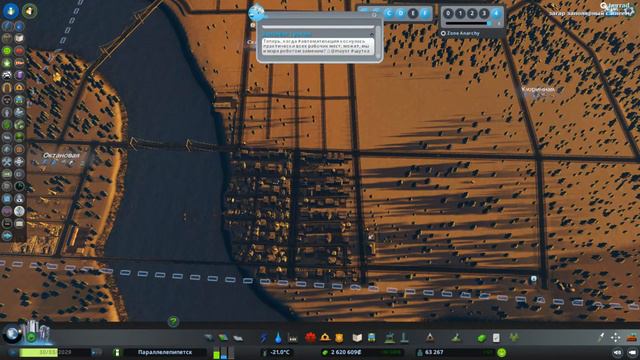This screenshot has width=640, height=360.
Task: Select level 2 in number panel
Action: [472, 13]
